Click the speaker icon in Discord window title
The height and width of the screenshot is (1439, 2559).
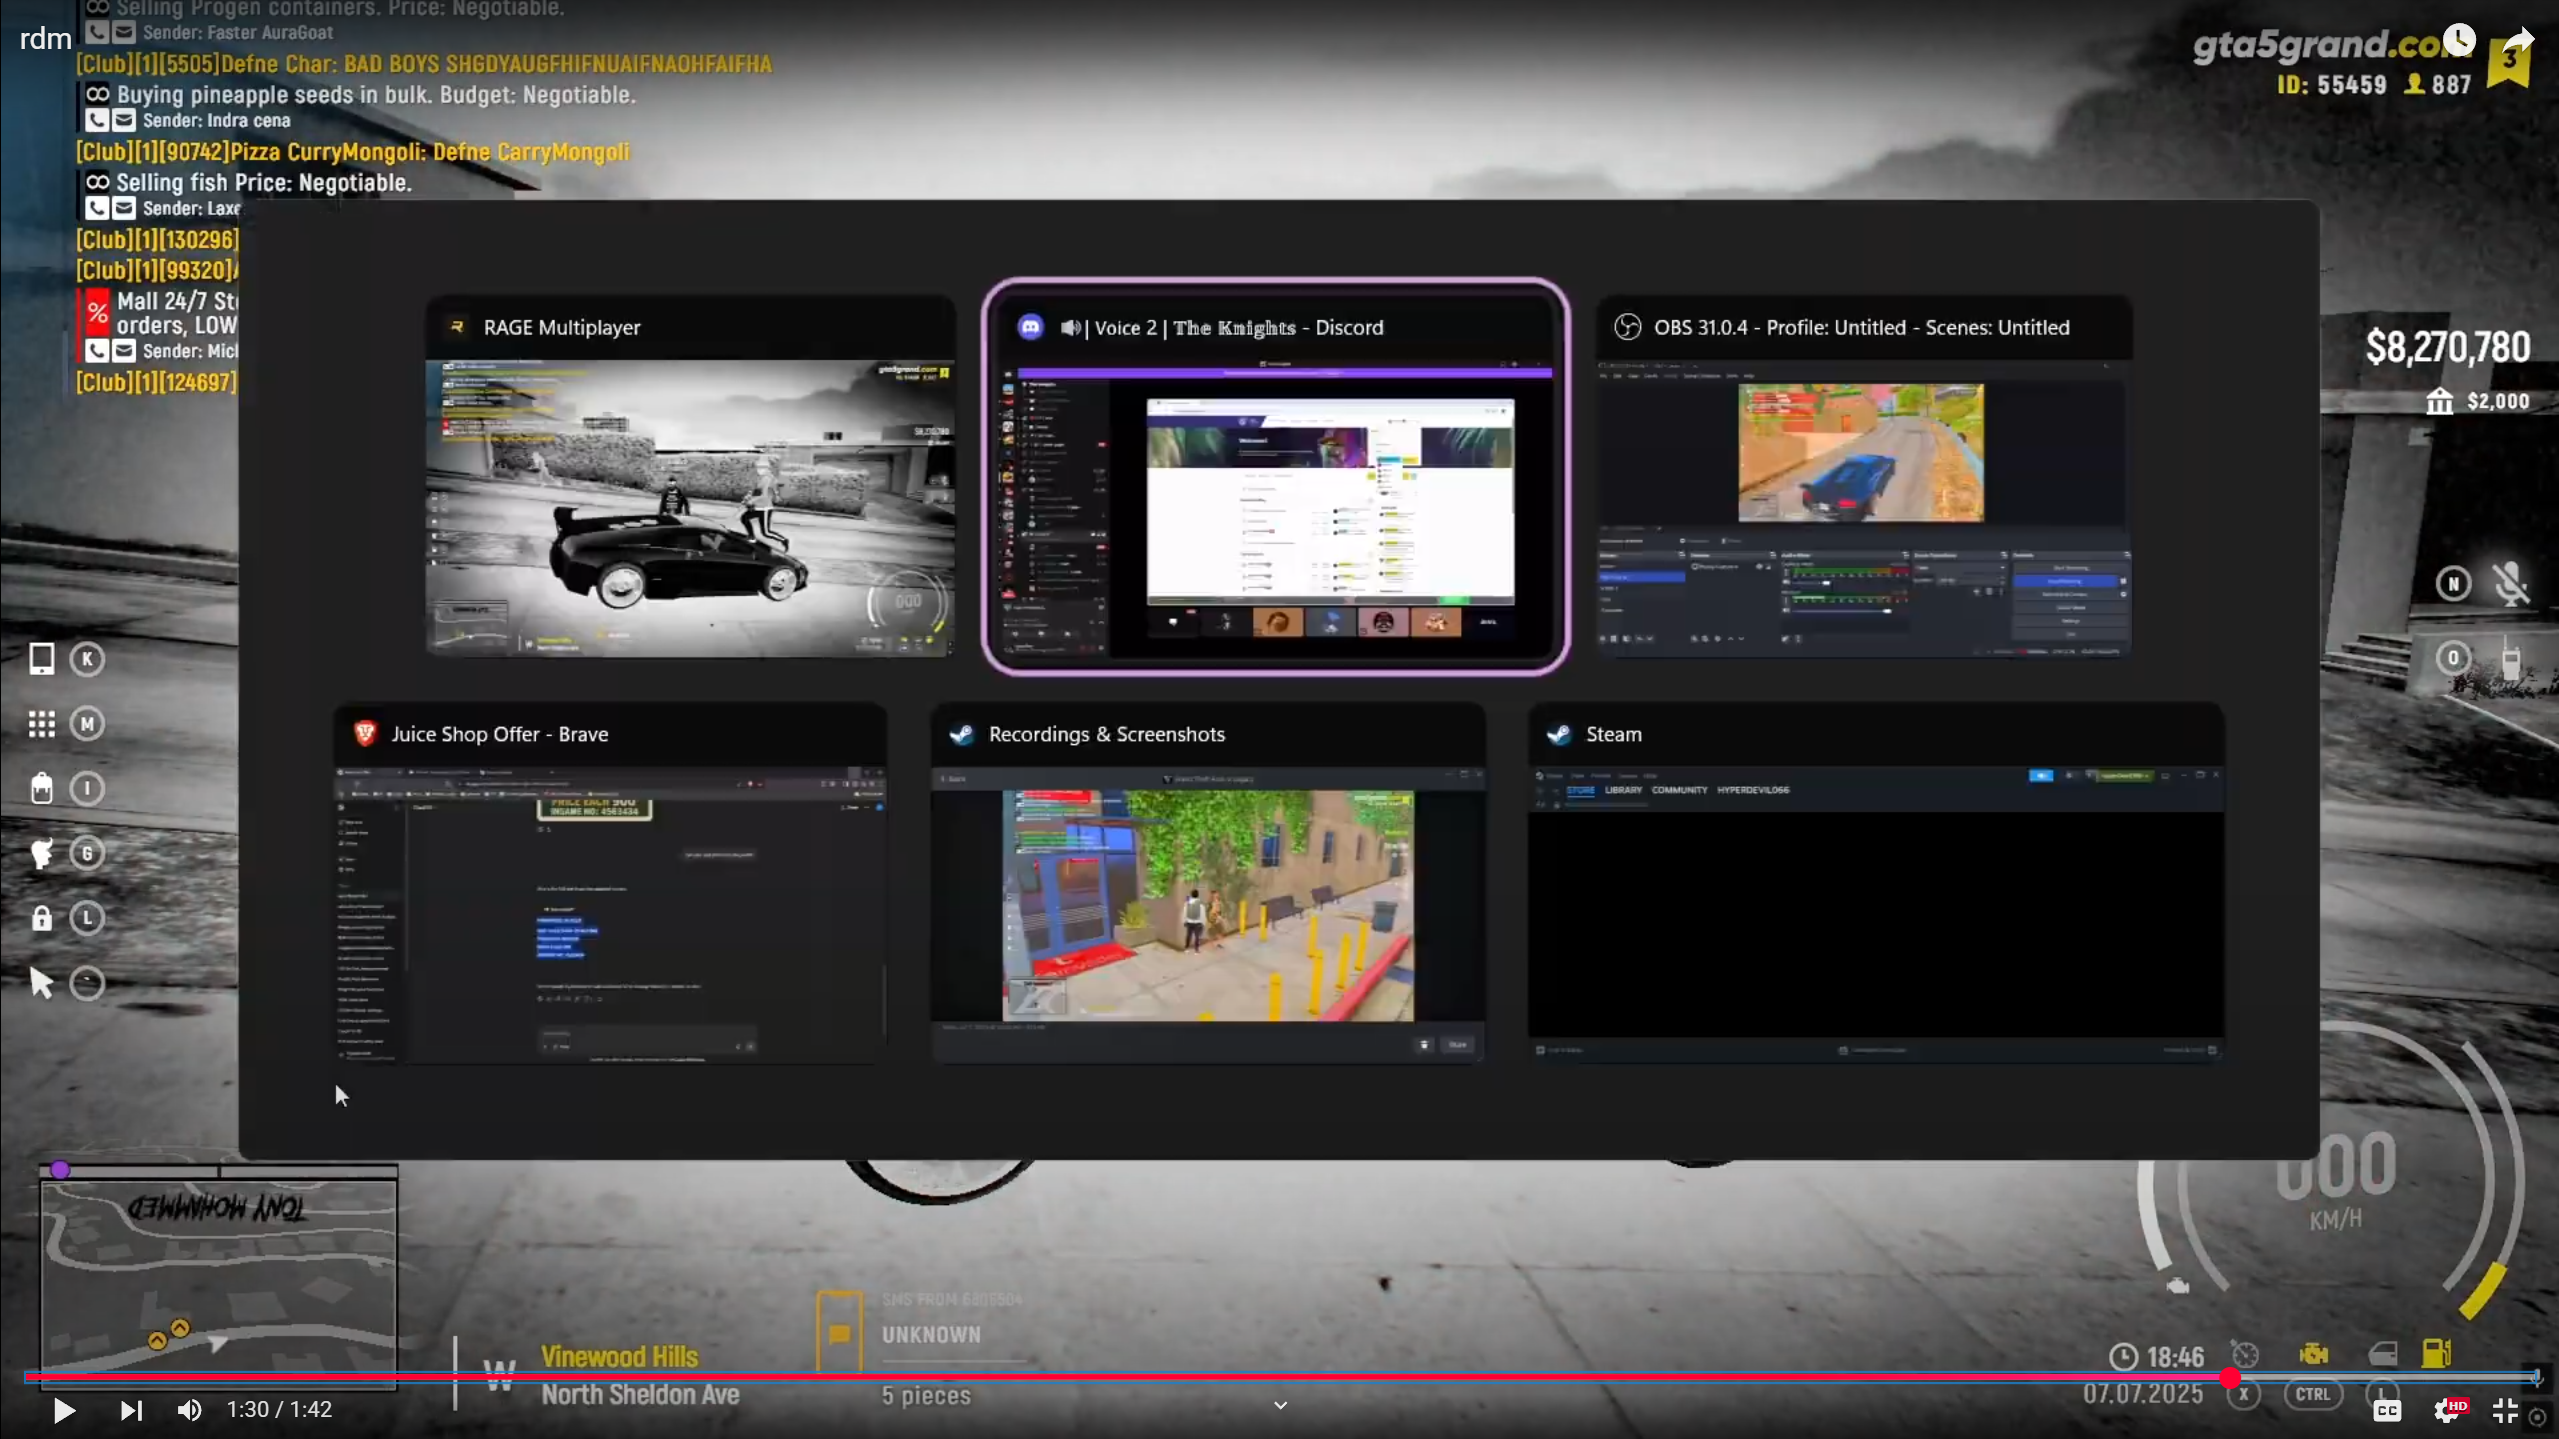[1070, 327]
